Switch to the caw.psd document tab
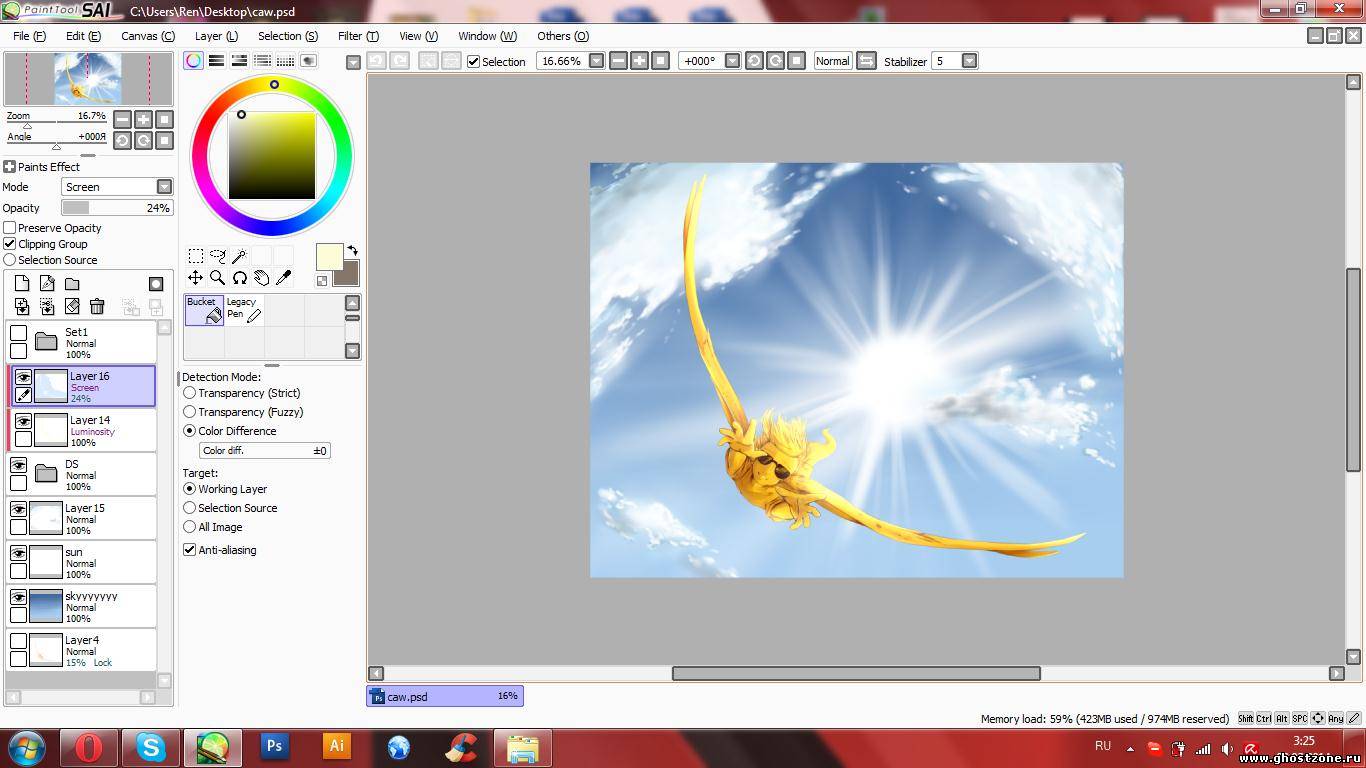Image resolution: width=1366 pixels, height=768 pixels. (x=445, y=696)
